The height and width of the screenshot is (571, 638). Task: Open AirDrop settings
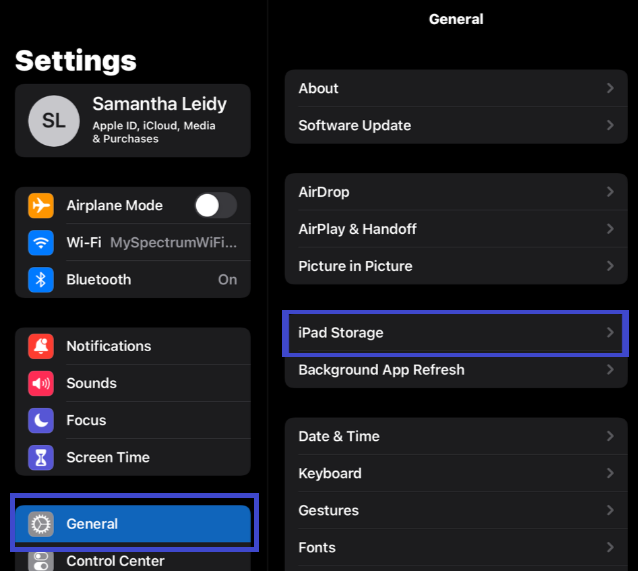click(x=456, y=192)
